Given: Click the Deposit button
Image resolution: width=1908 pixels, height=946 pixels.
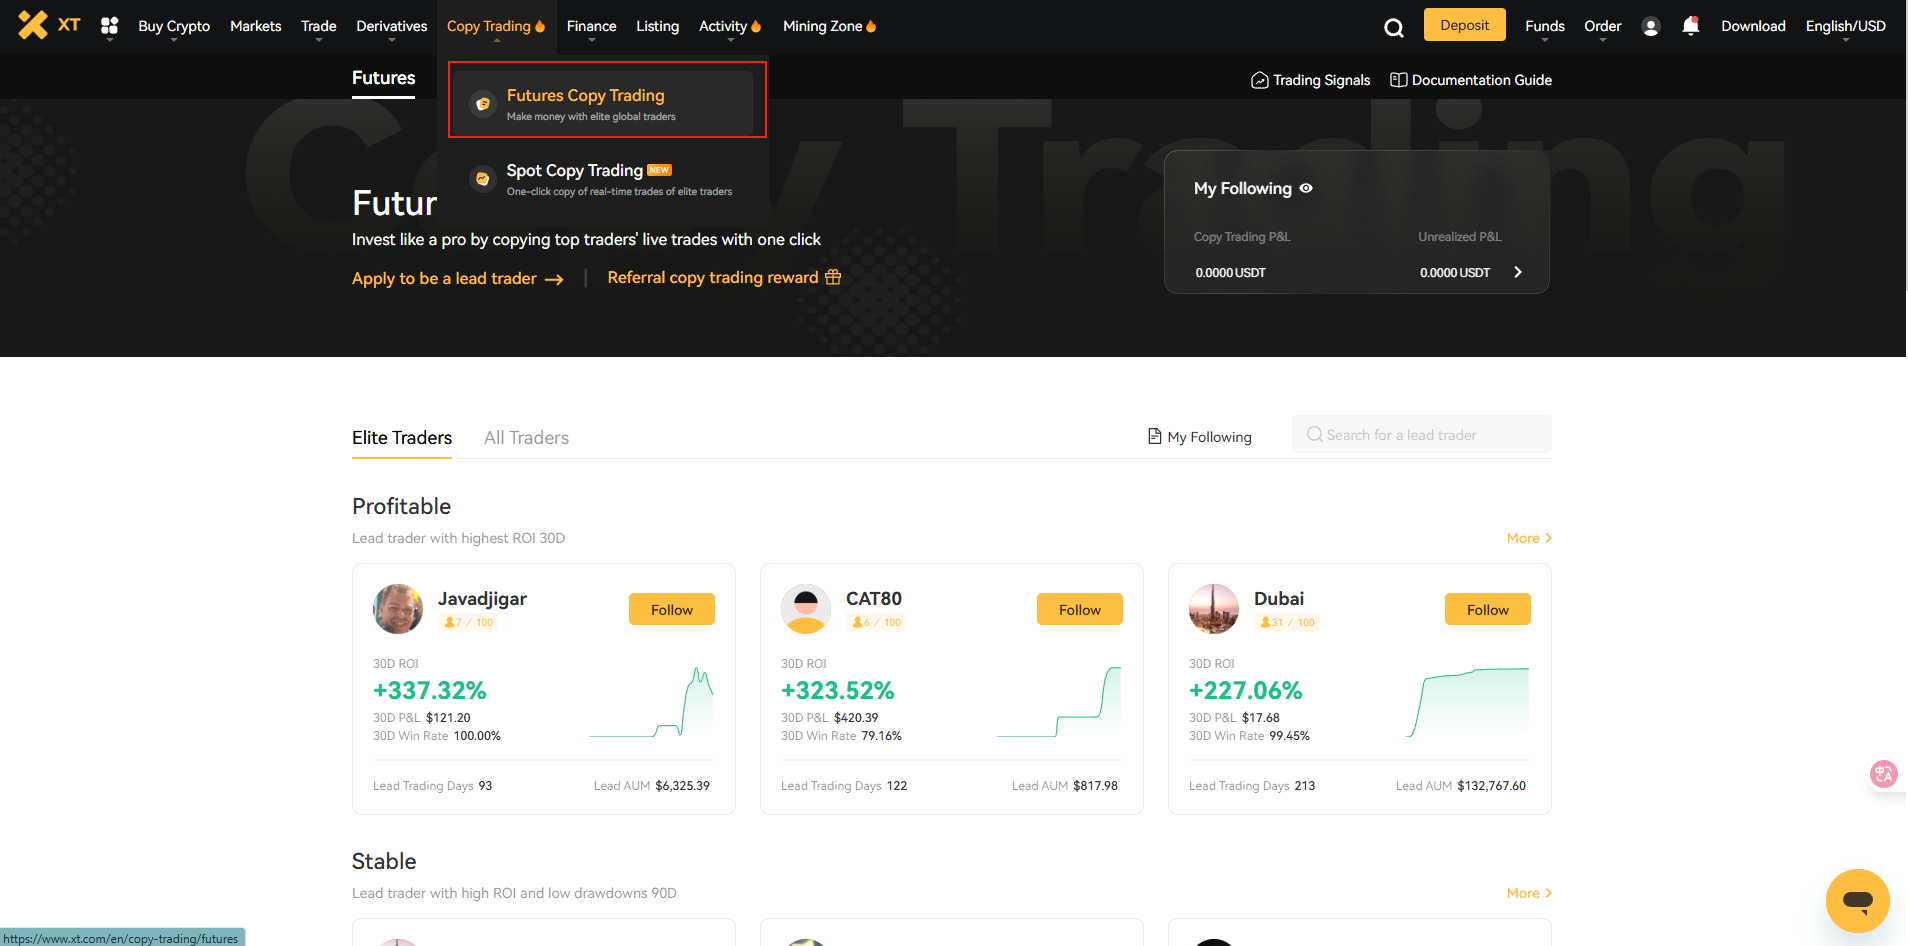Looking at the screenshot, I should [1464, 25].
